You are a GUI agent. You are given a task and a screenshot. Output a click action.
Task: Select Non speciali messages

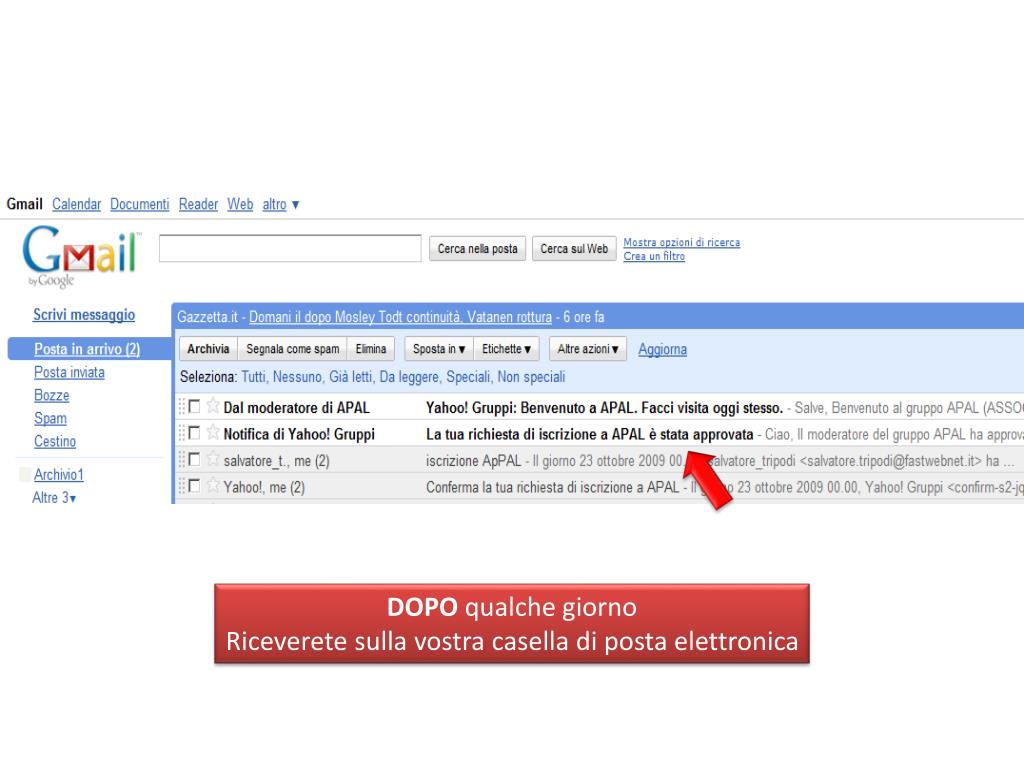(531, 377)
